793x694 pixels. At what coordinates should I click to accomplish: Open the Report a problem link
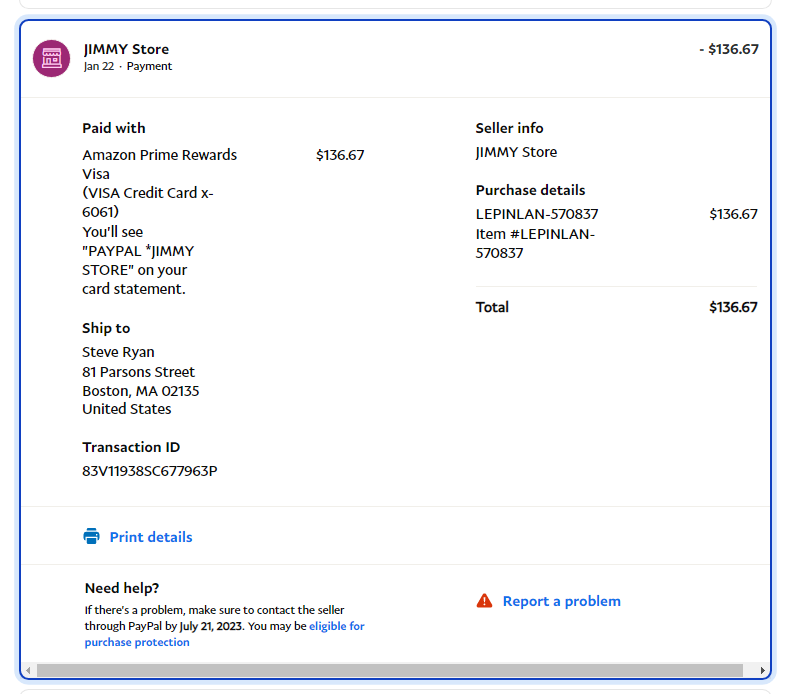tap(561, 601)
